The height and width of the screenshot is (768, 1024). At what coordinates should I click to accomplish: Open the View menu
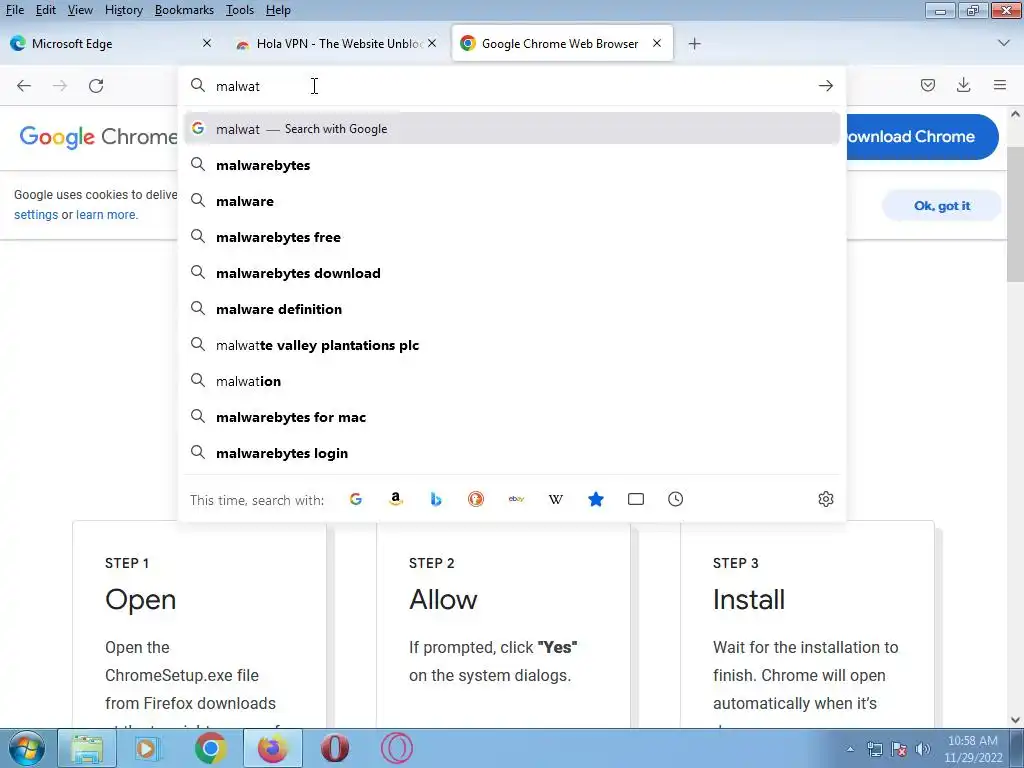pyautogui.click(x=80, y=10)
